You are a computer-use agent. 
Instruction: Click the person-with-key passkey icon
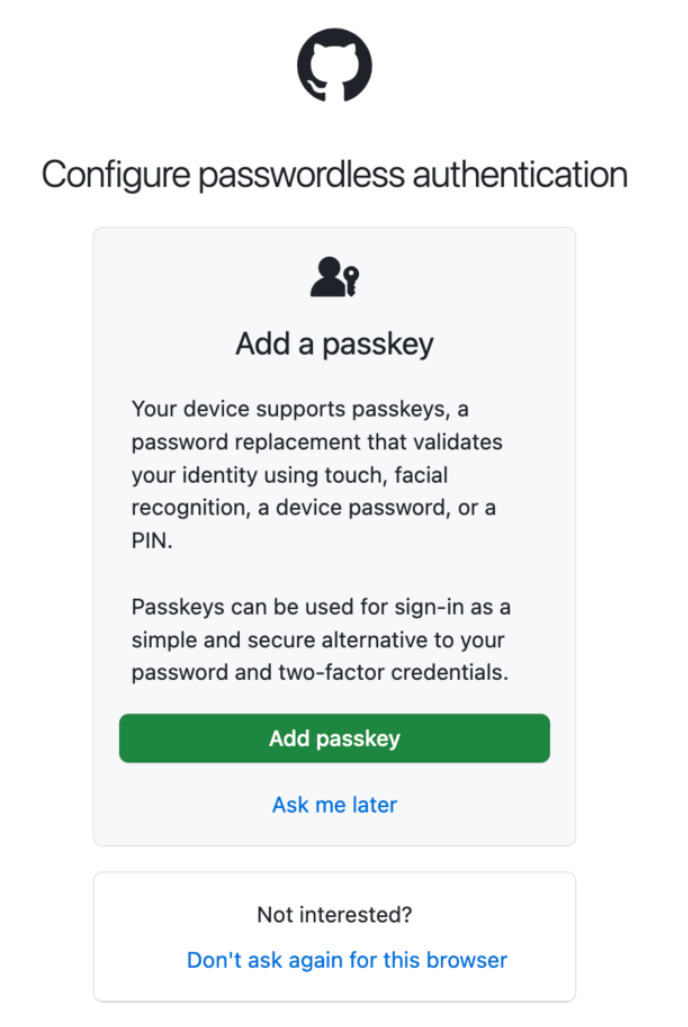pyautogui.click(x=334, y=277)
